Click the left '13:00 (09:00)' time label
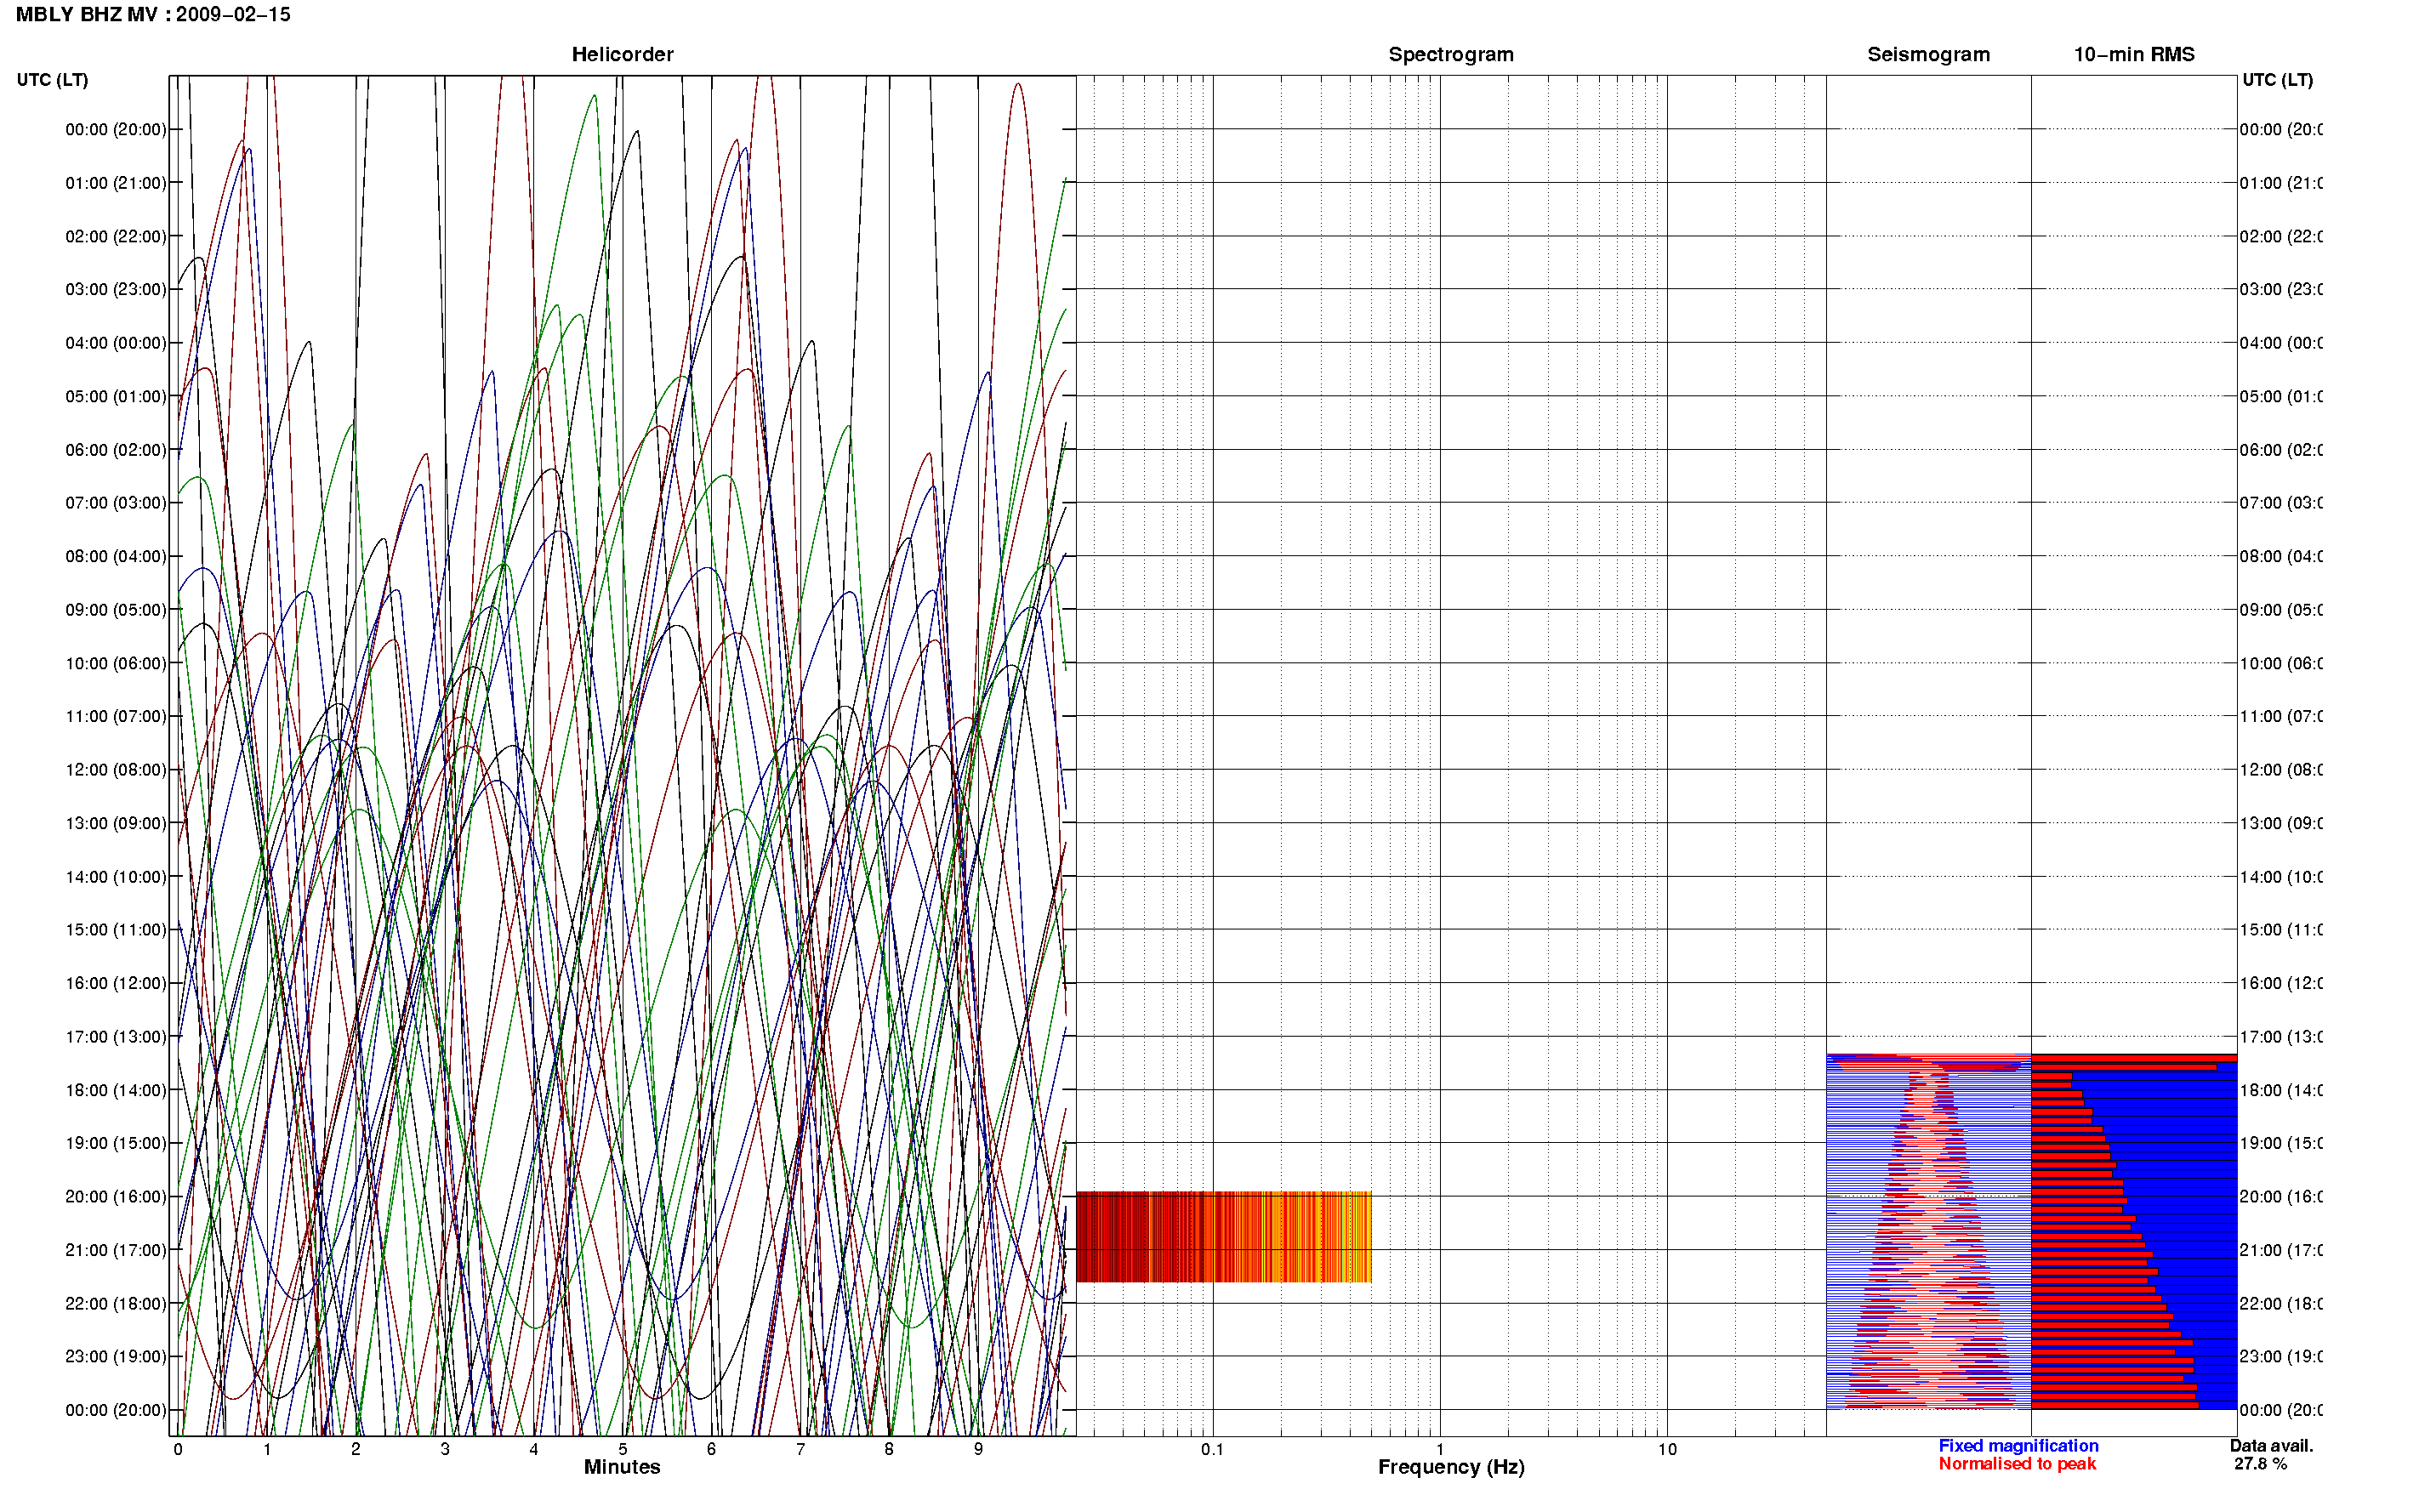The width and height of the screenshot is (2419, 1512). (116, 823)
